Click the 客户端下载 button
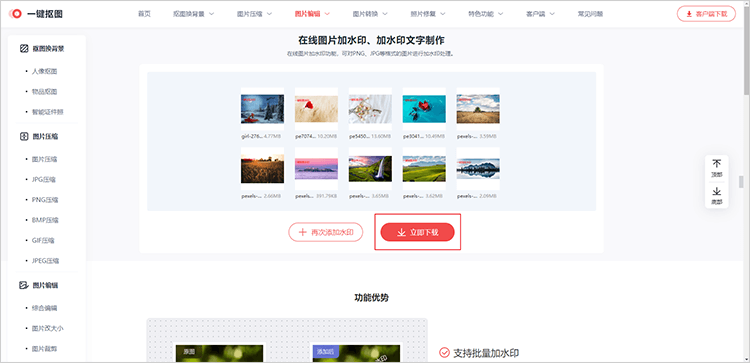The height and width of the screenshot is (363, 750). [706, 14]
